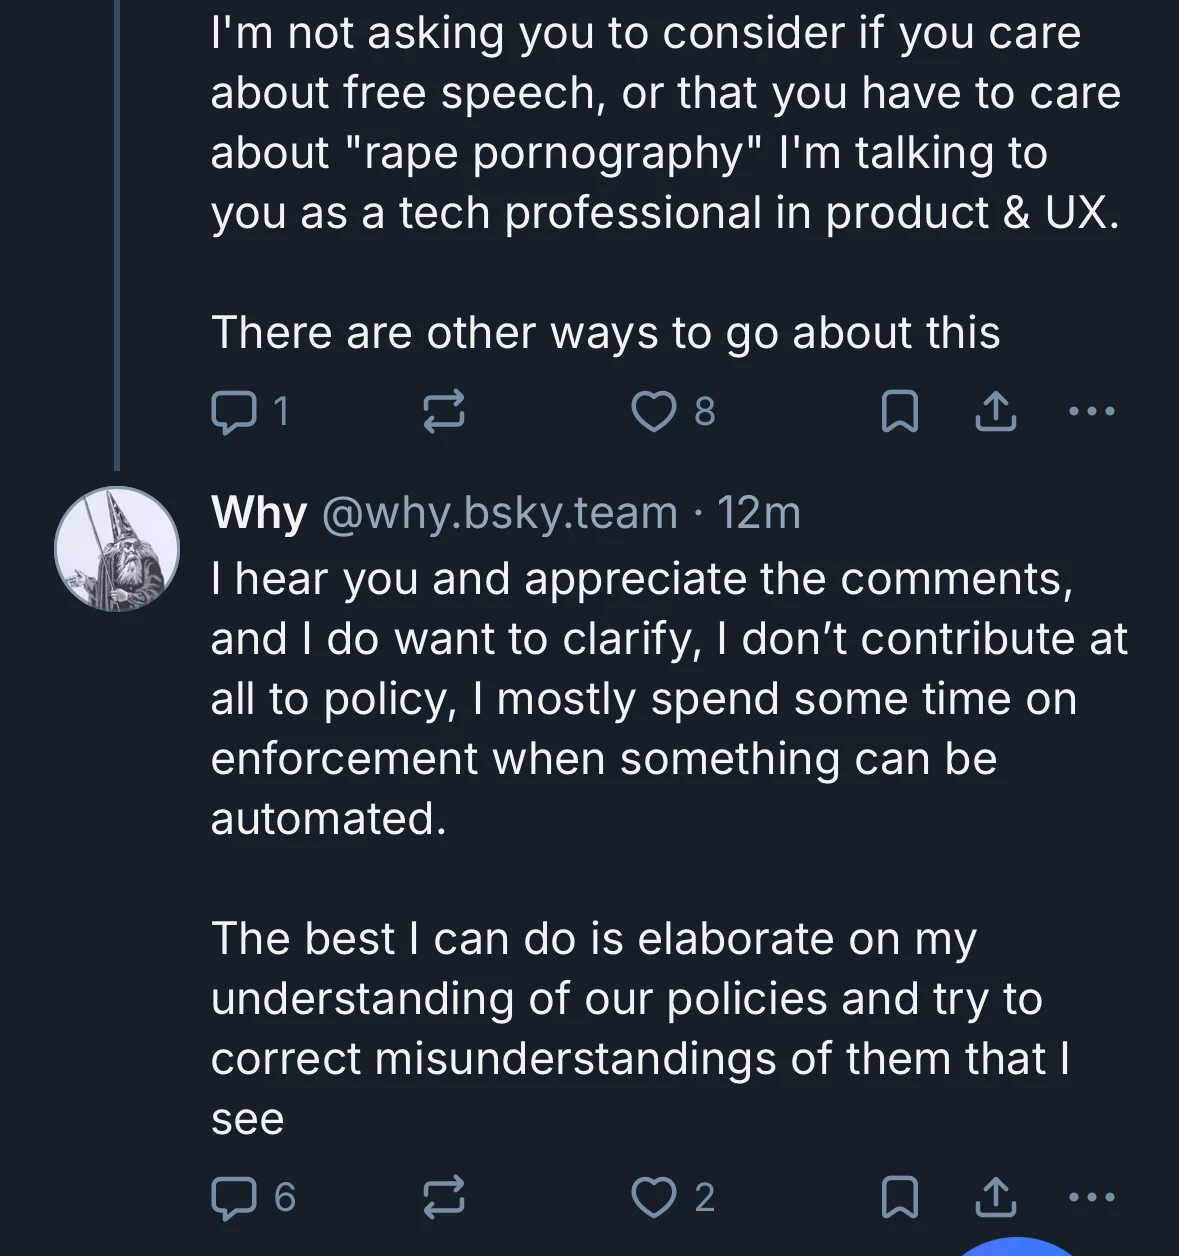Bookmark Why's post about policies

point(899,1197)
